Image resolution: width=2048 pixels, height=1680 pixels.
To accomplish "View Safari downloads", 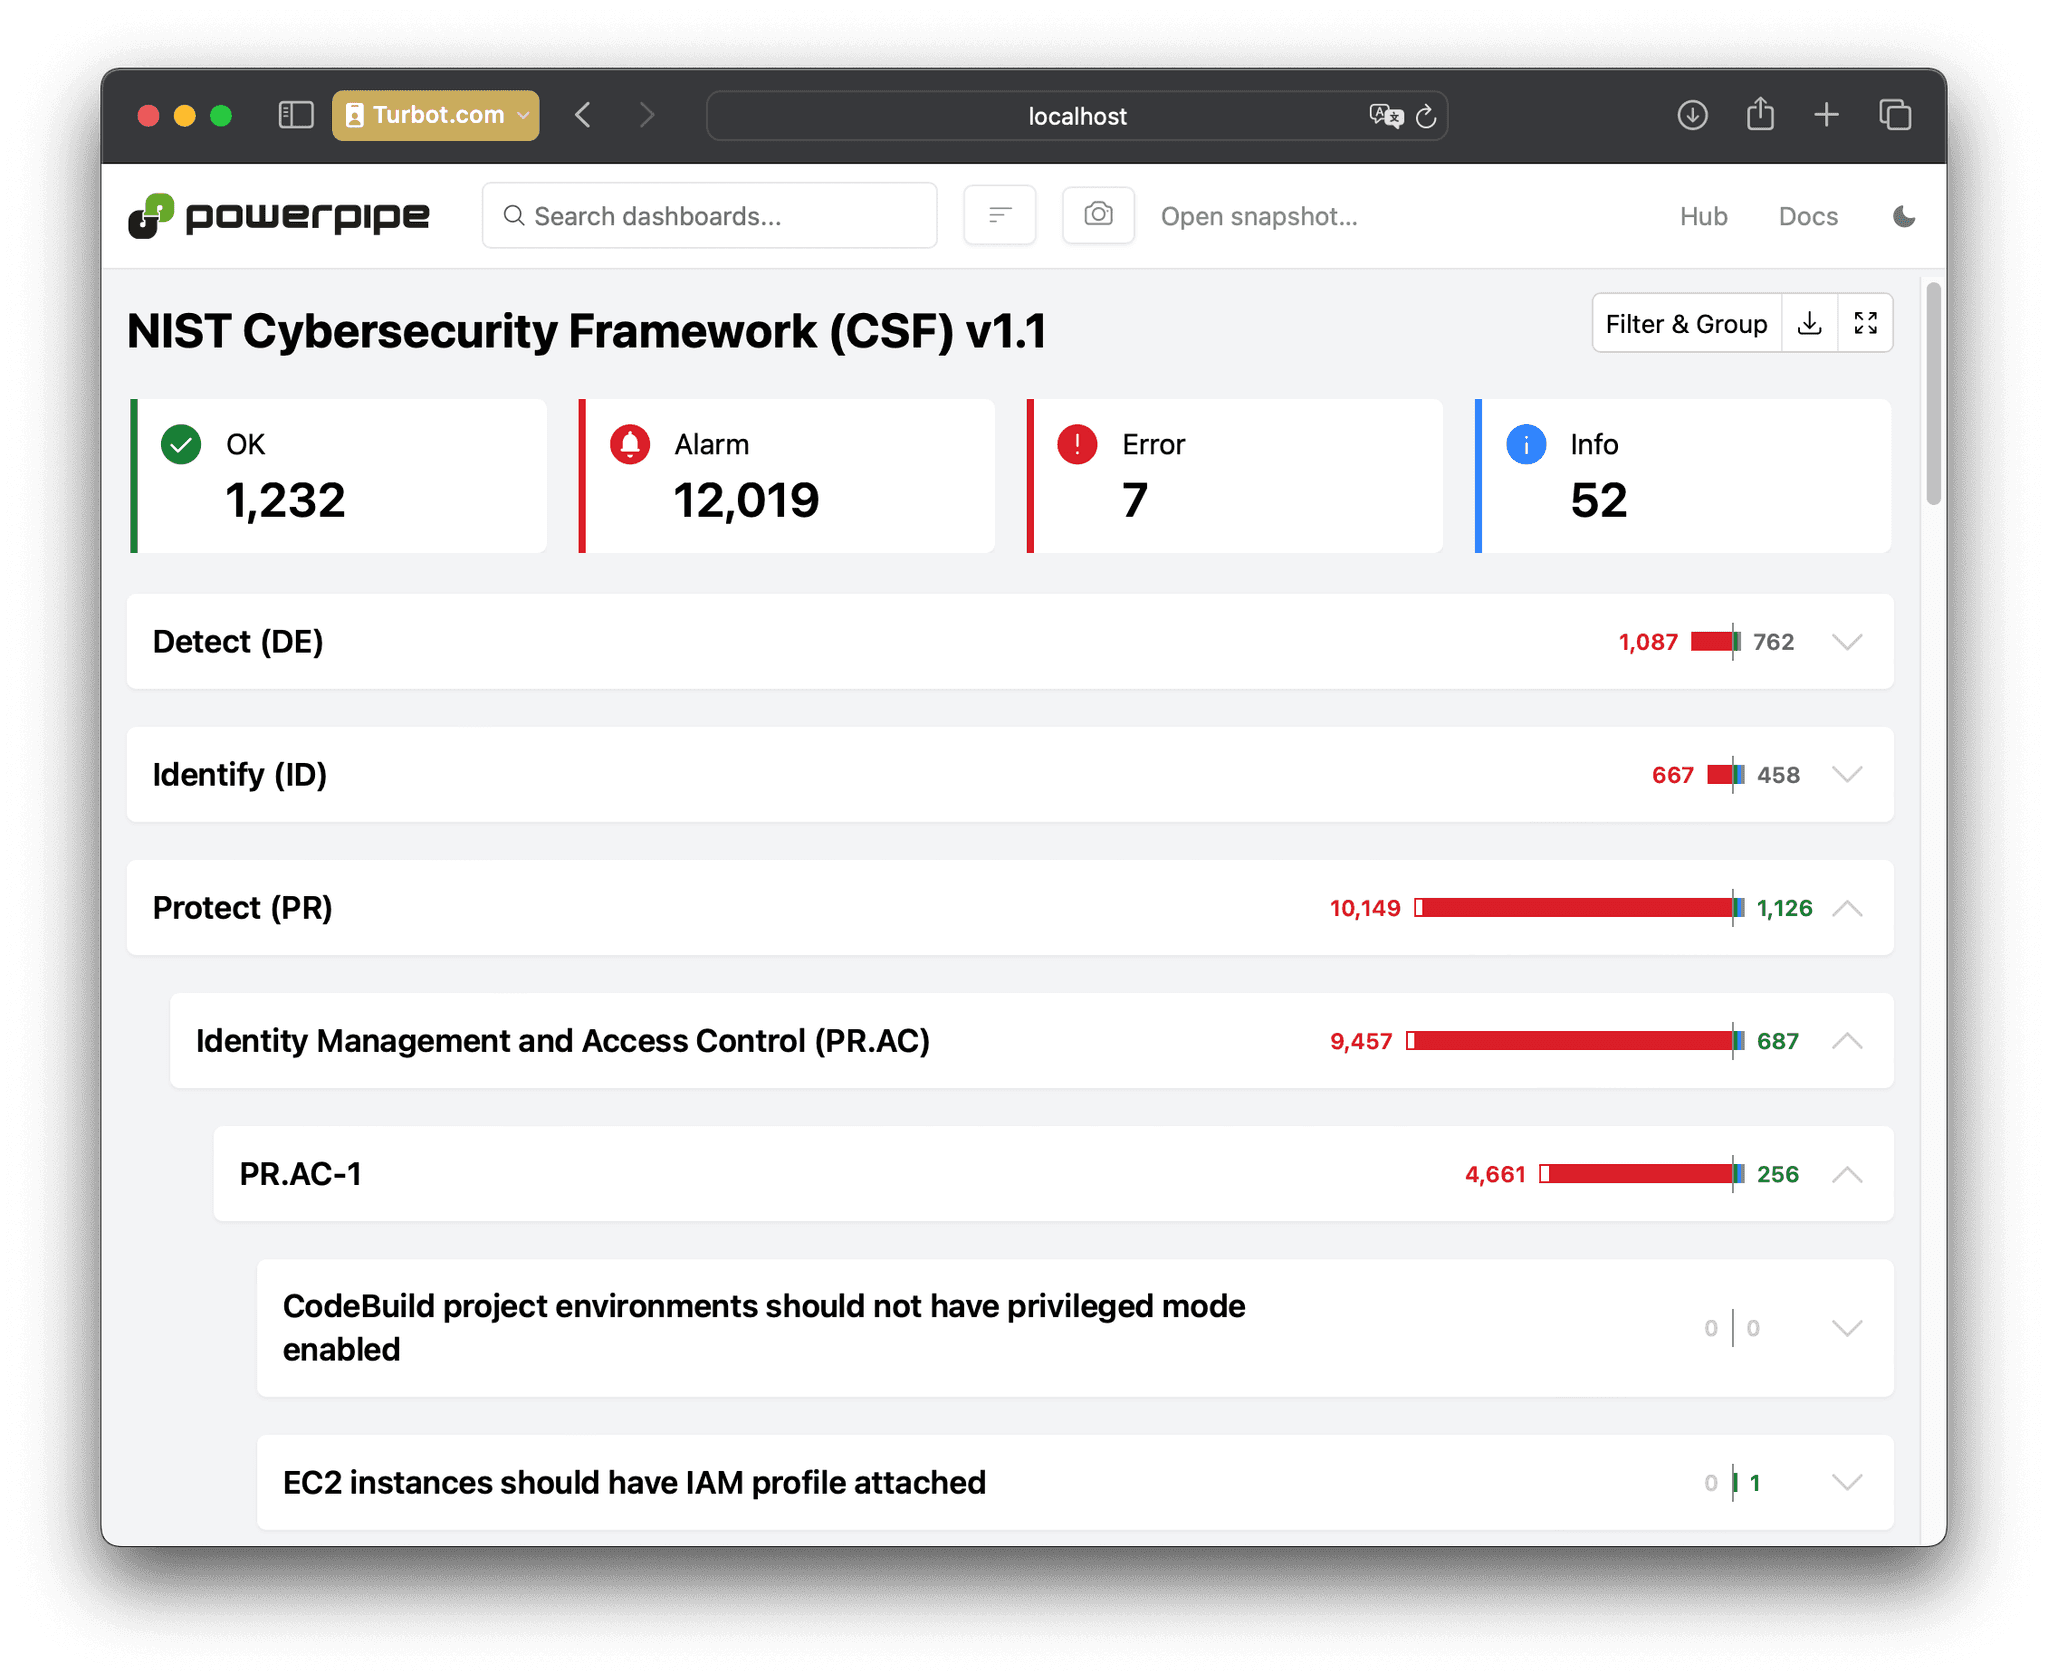I will pyautogui.click(x=1692, y=115).
